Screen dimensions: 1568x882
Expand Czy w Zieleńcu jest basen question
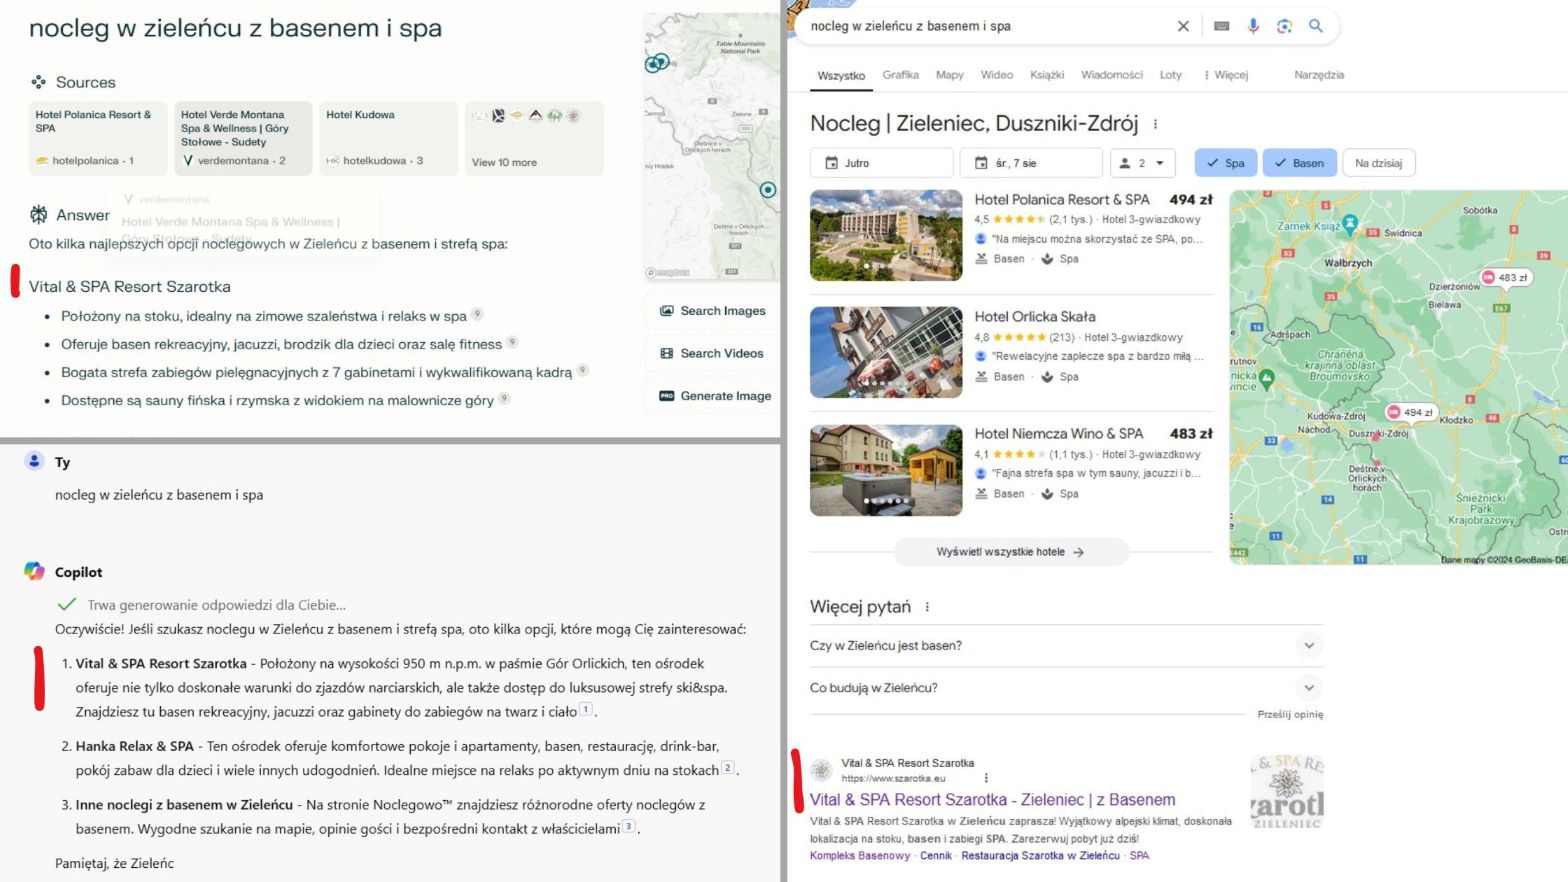[1066, 646]
